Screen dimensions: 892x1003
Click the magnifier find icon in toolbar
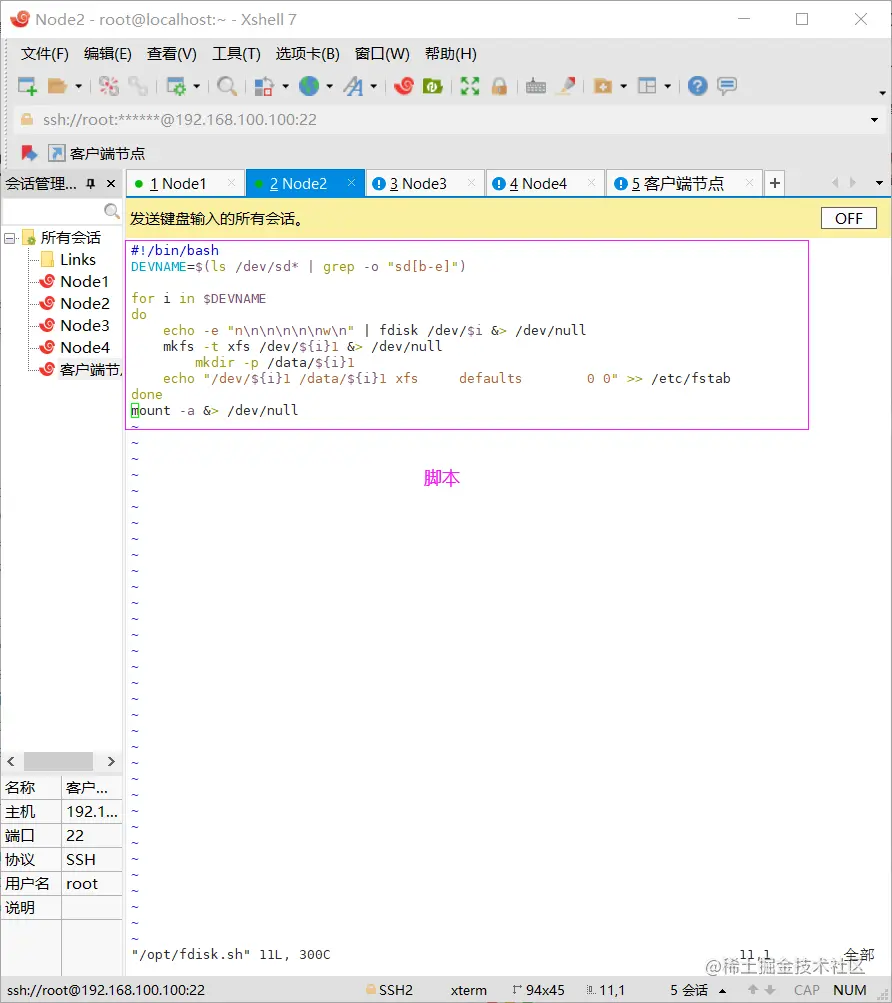[227, 86]
